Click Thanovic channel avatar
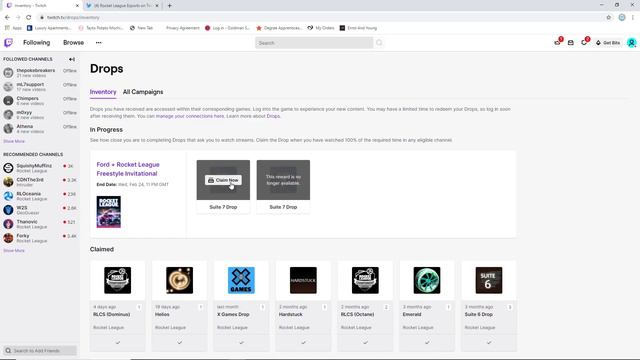The width and height of the screenshot is (640, 360). 8,224
